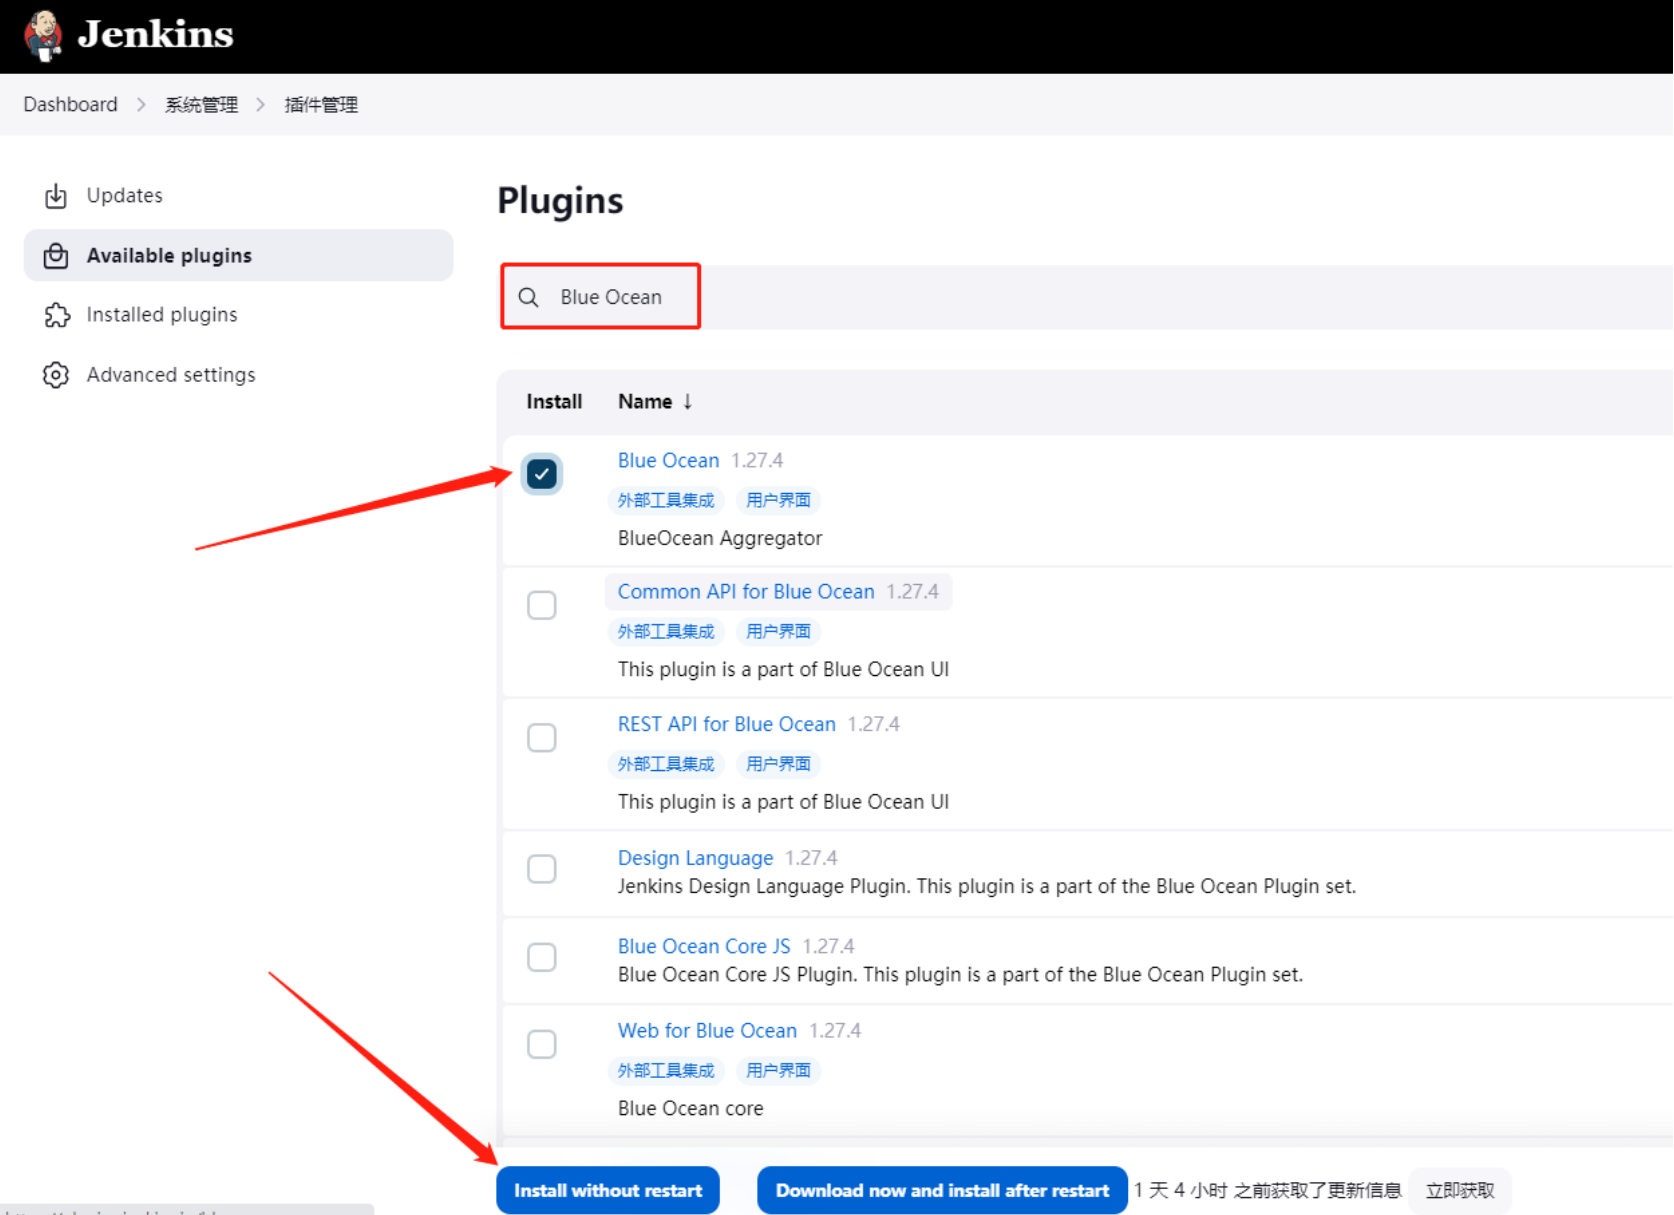Viewport: 1674px width, 1215px height.
Task: Check Common API for Blue Ocean checkbox
Action: point(542,605)
